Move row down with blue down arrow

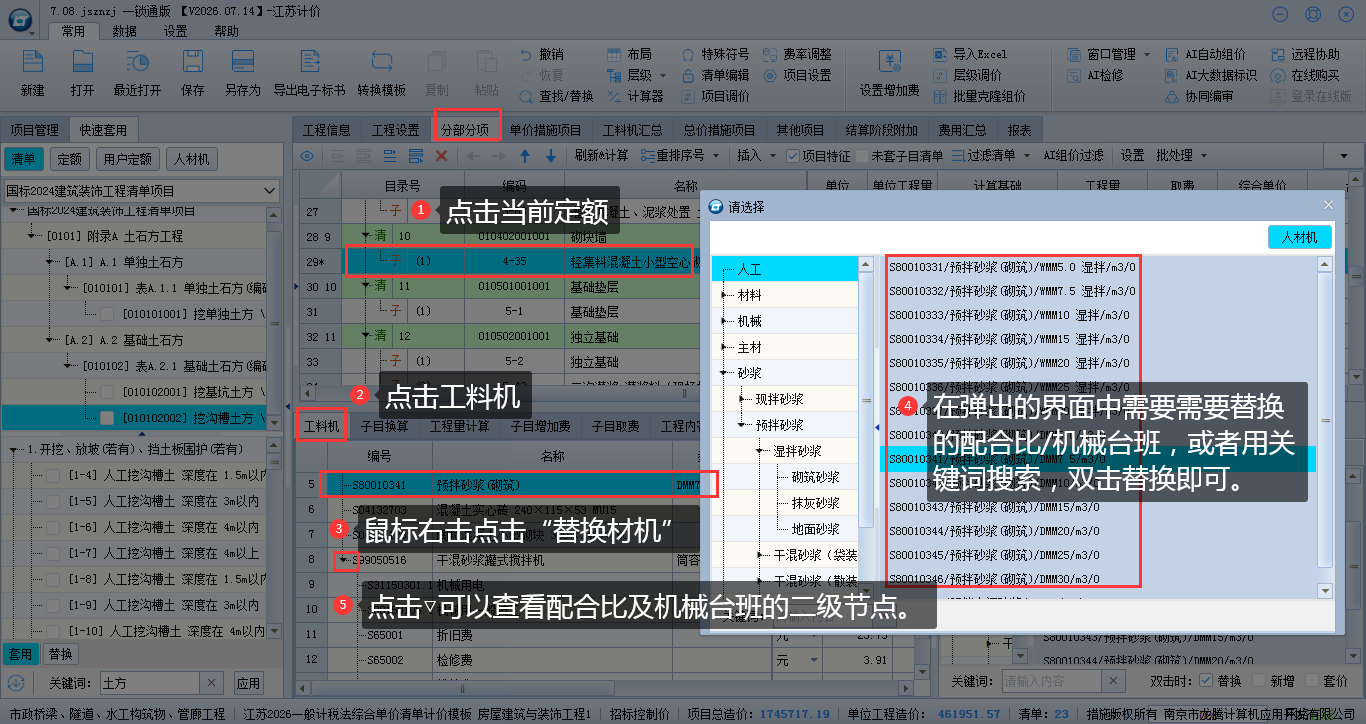coord(550,156)
